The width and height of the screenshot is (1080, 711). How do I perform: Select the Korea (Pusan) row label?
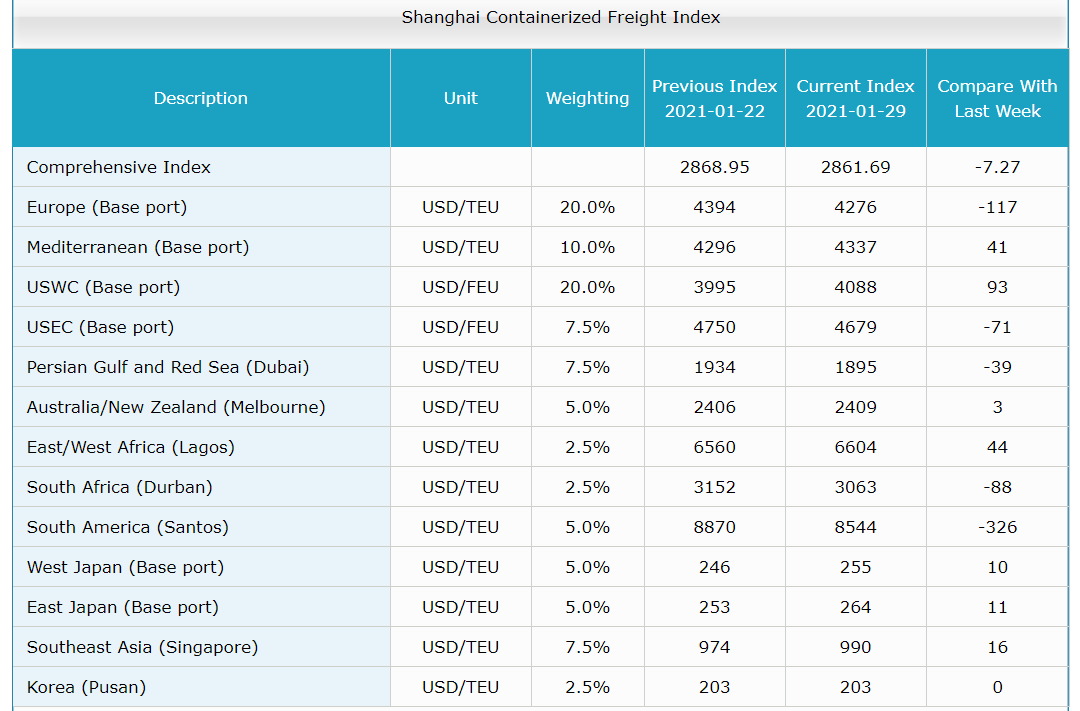click(86, 687)
